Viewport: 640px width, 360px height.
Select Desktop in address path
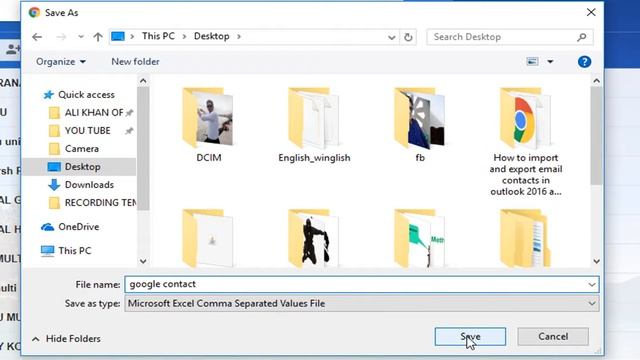(x=211, y=36)
